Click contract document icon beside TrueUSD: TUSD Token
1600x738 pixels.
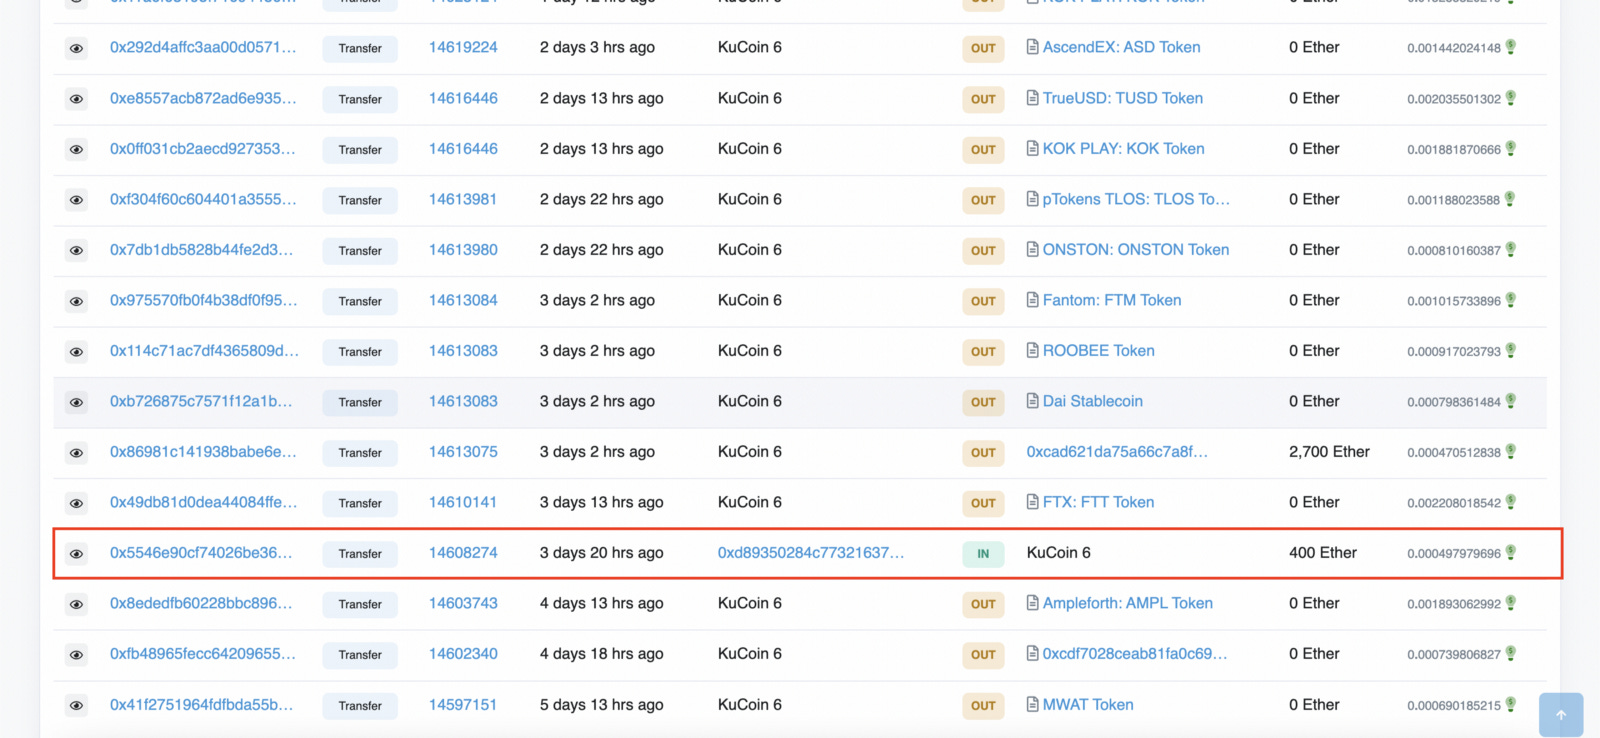click(x=1032, y=98)
